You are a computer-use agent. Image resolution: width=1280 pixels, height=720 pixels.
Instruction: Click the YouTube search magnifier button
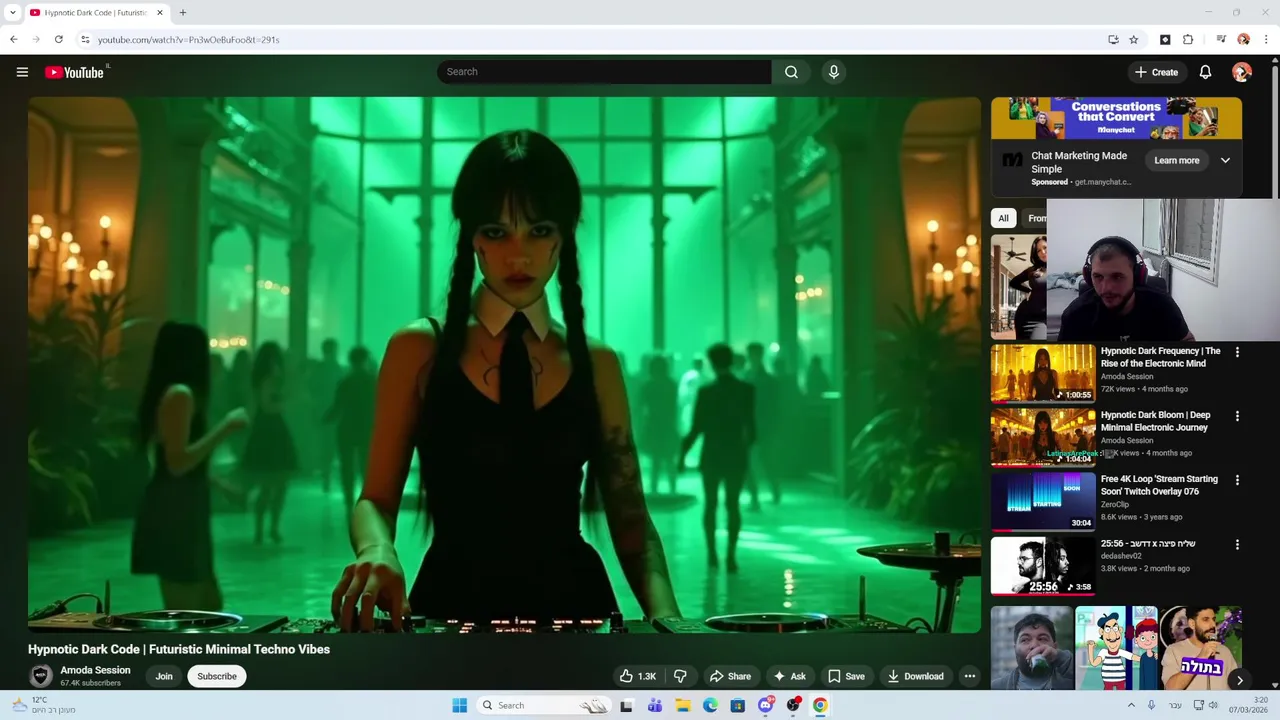[x=791, y=72]
